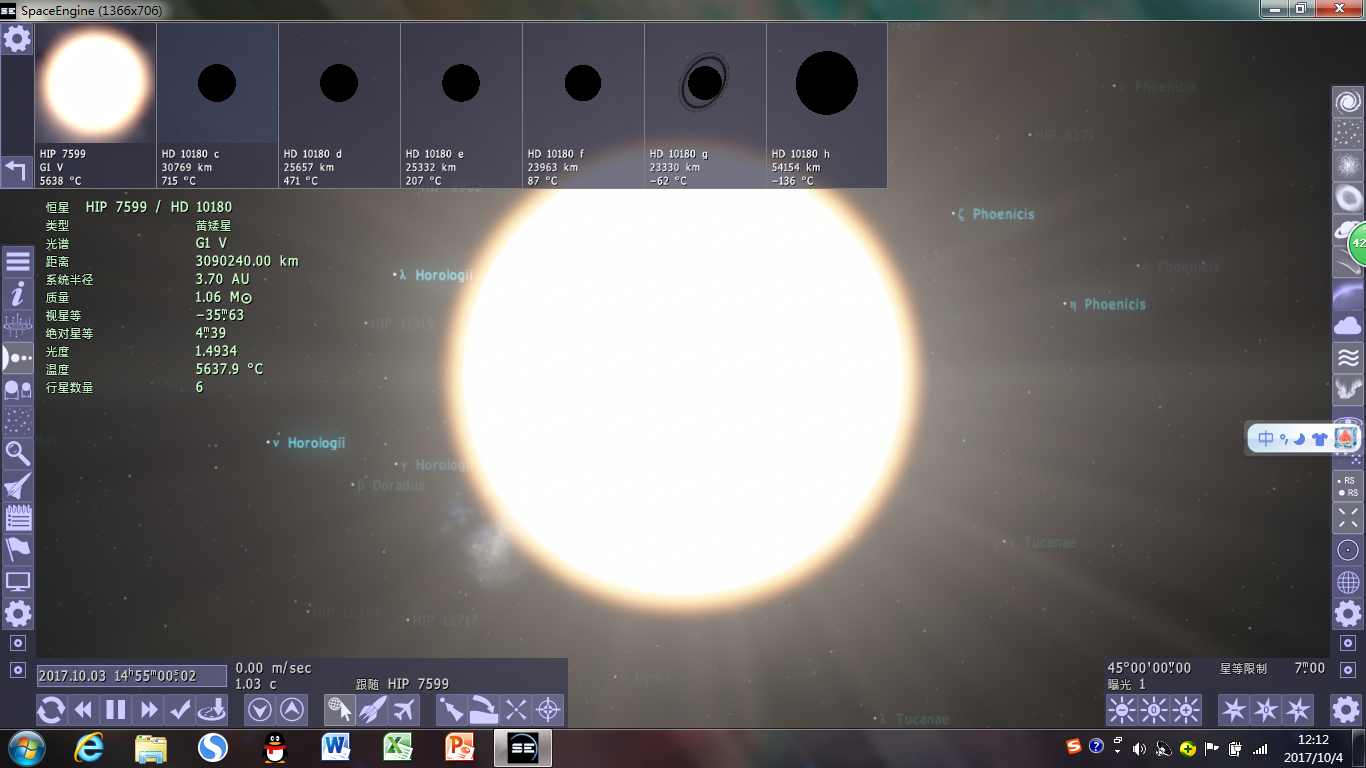
Task: Click the crosshair target center icon
Action: (x=548, y=710)
